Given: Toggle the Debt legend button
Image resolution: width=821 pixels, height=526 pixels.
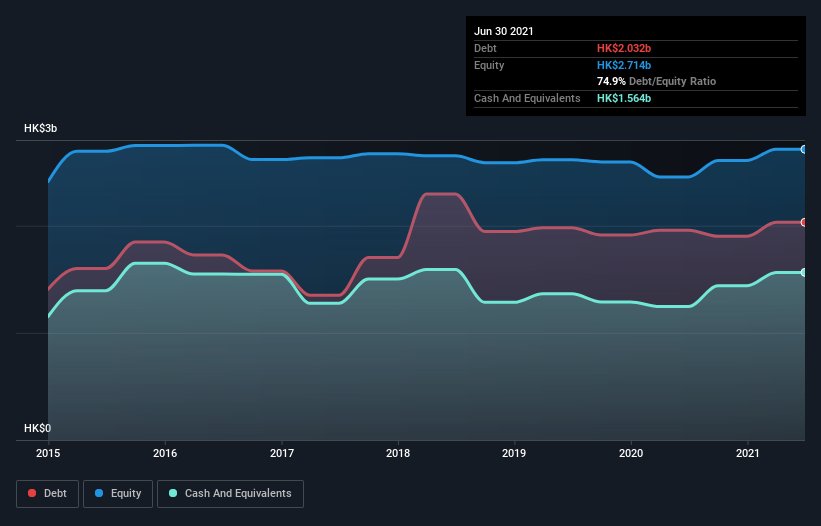Looking at the screenshot, I should [x=48, y=494].
